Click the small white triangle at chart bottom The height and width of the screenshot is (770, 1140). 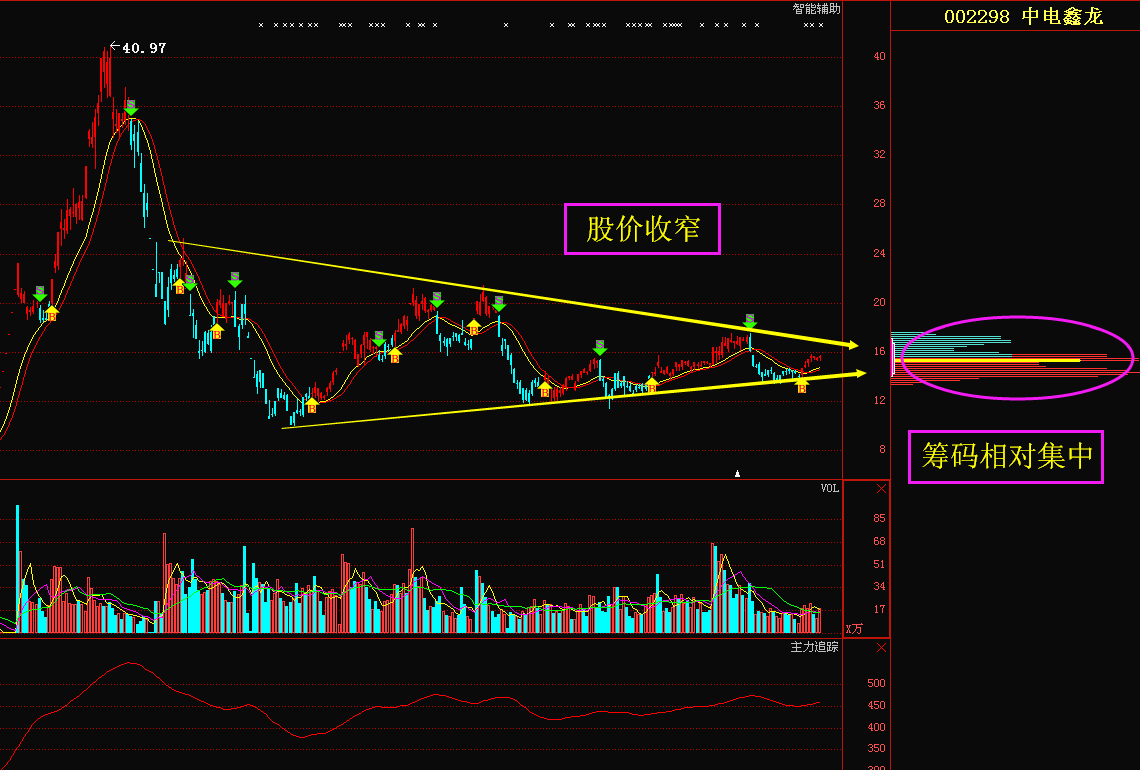[738, 473]
